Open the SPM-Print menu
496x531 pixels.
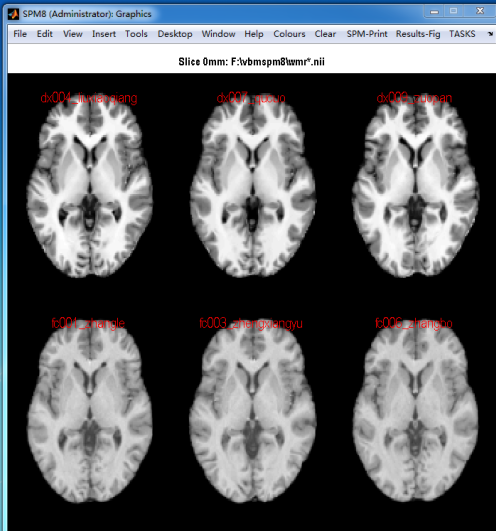coord(367,34)
